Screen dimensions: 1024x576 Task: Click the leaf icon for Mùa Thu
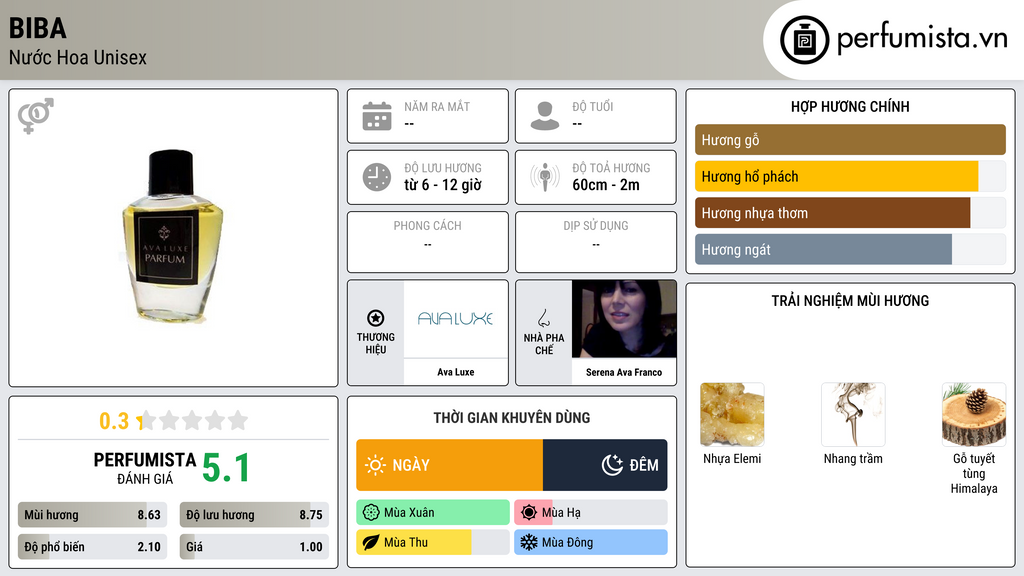coord(370,542)
